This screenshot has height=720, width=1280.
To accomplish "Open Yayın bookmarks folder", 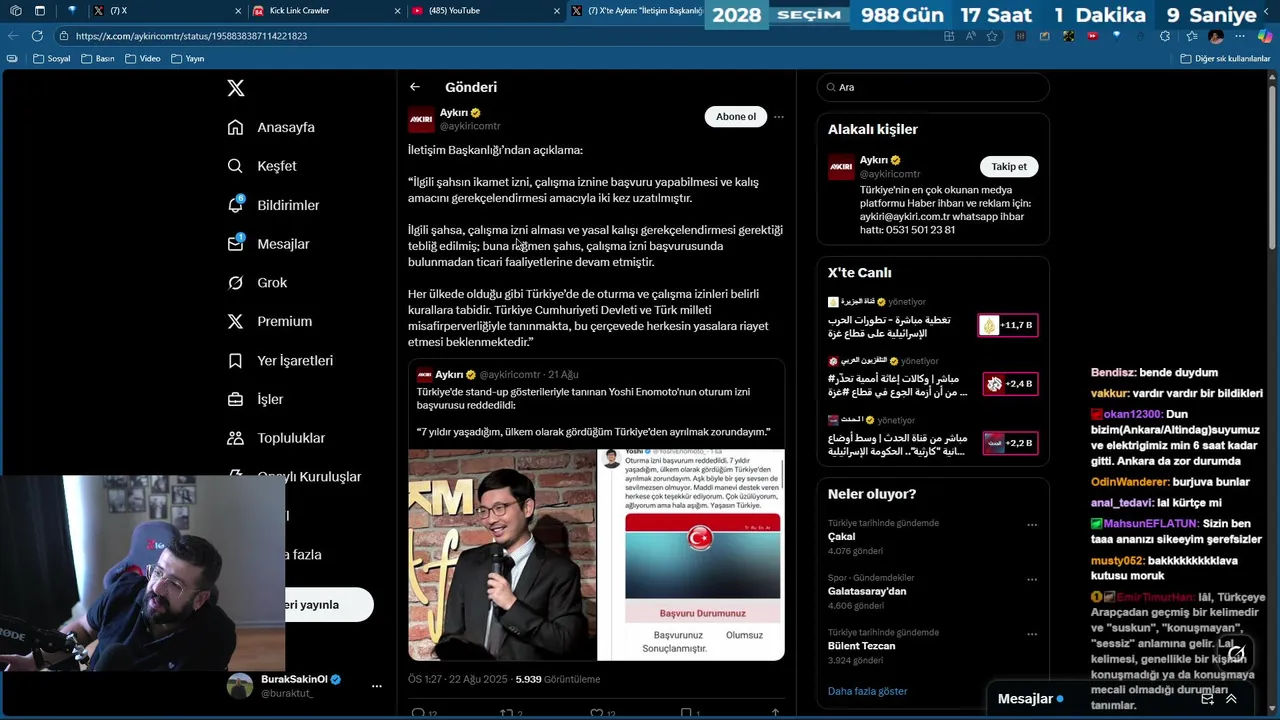I will click(x=187, y=58).
